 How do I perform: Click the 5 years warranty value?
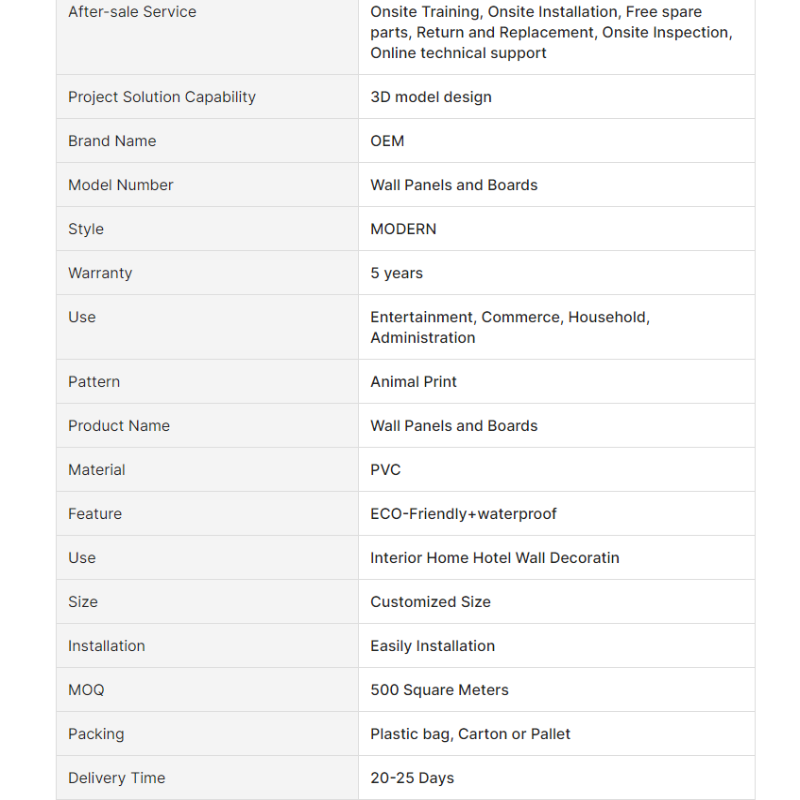[396, 273]
